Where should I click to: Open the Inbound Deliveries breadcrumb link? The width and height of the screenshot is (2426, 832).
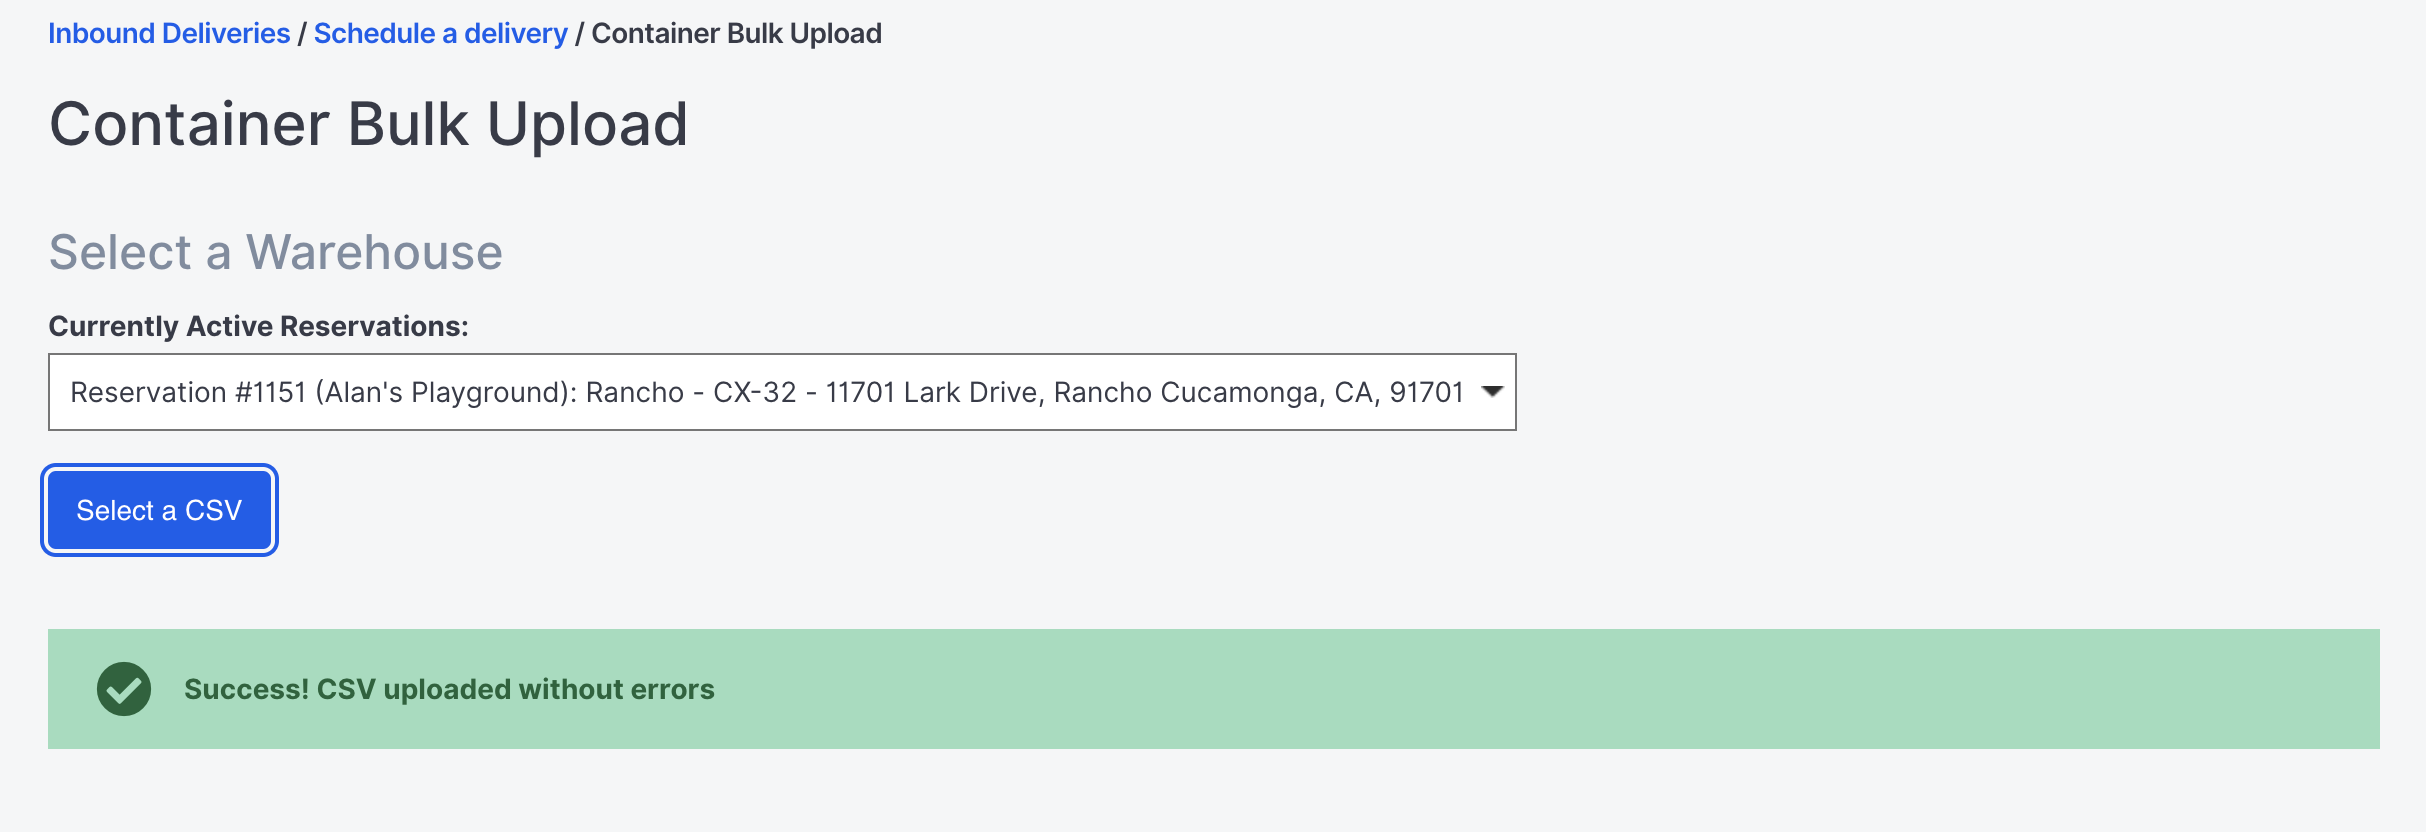coord(169,33)
